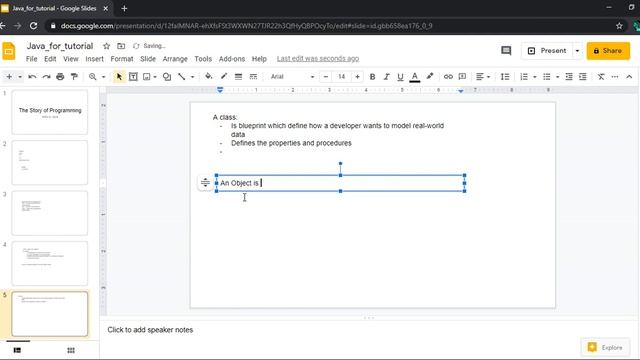Click the numbered list icon
The width and height of the screenshot is (640, 360).
tap(524, 76)
